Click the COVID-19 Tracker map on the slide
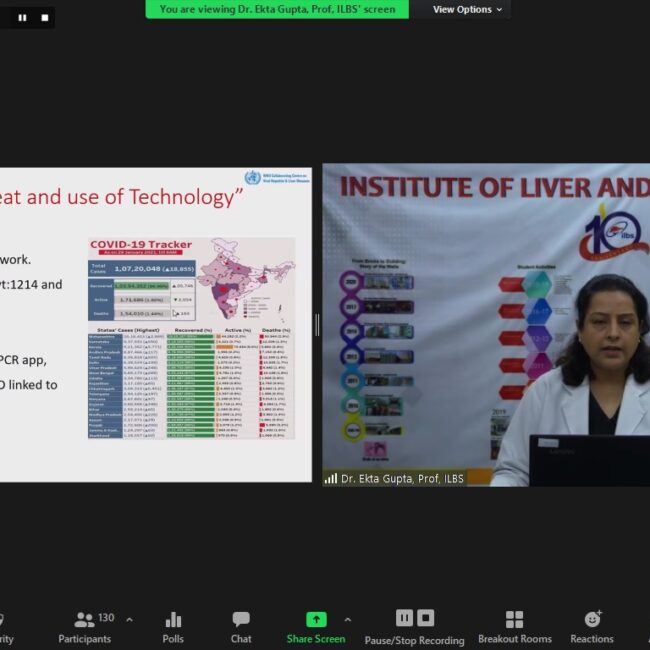 tap(250, 280)
